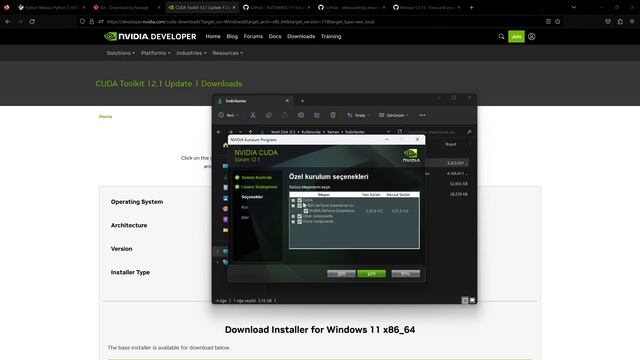Click the Rename icon in the Explorer toolbar
Viewport: 640px width, 360px height.
301,116
